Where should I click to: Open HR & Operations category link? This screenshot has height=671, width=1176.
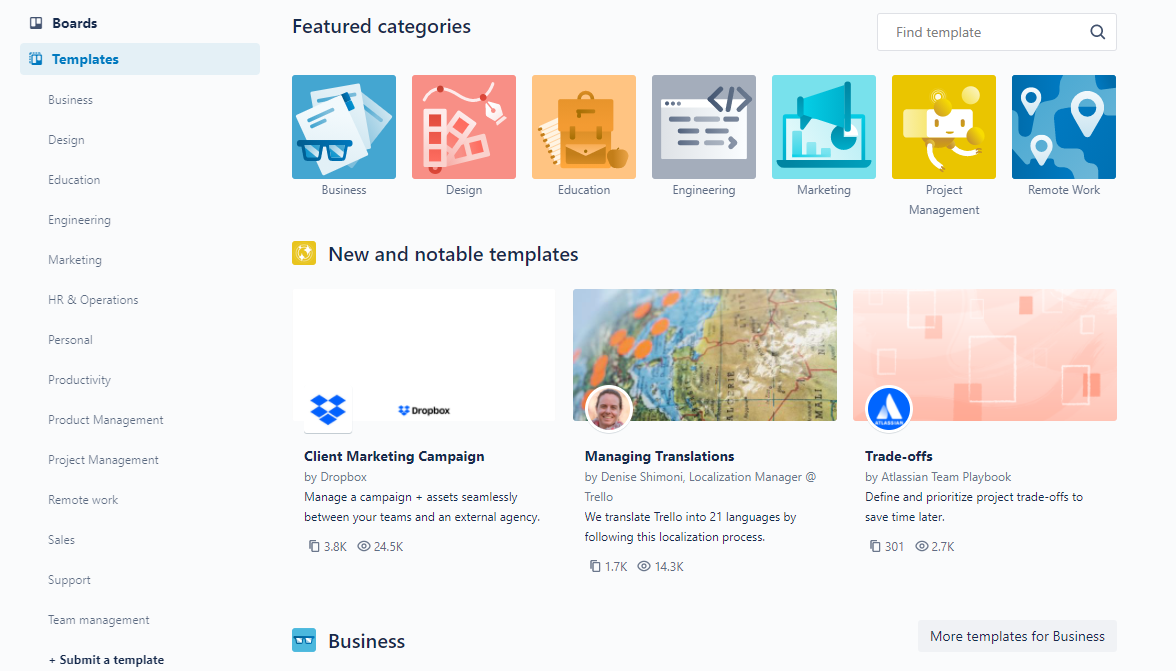tap(93, 300)
